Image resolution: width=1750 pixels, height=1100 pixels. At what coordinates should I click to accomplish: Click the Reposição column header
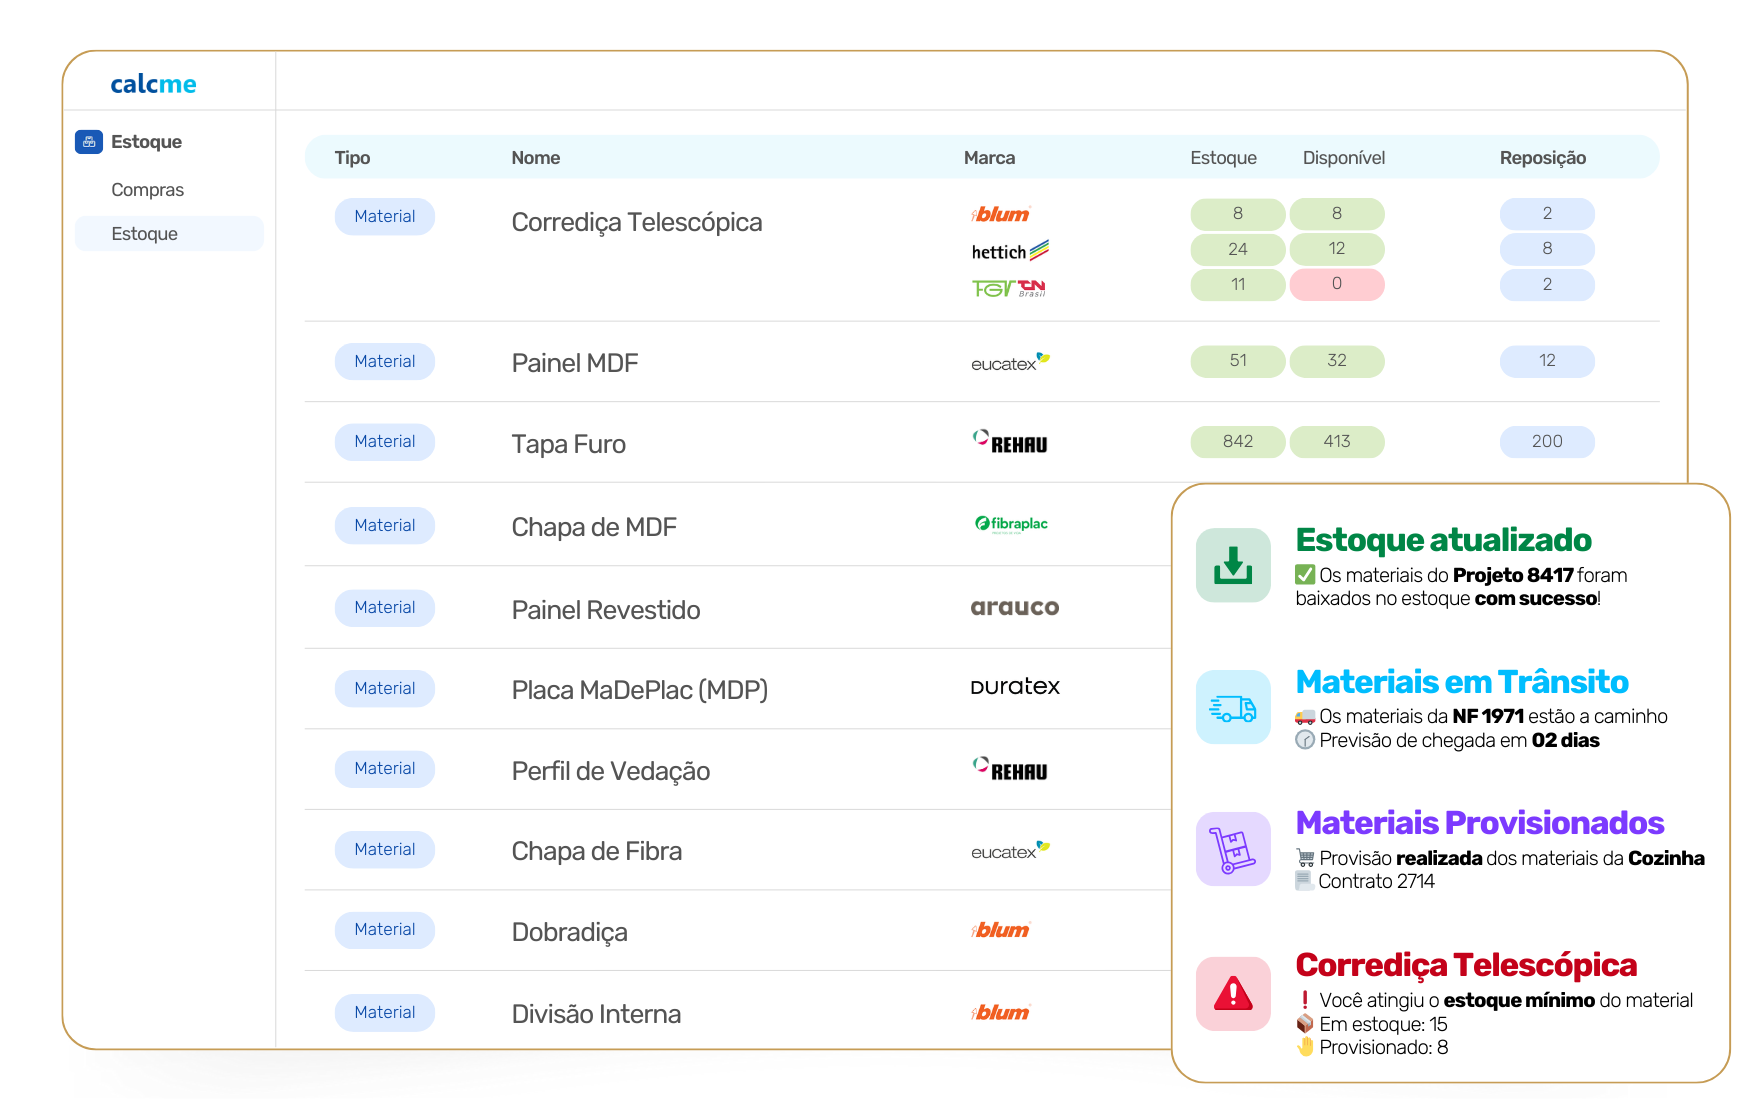pos(1542,158)
